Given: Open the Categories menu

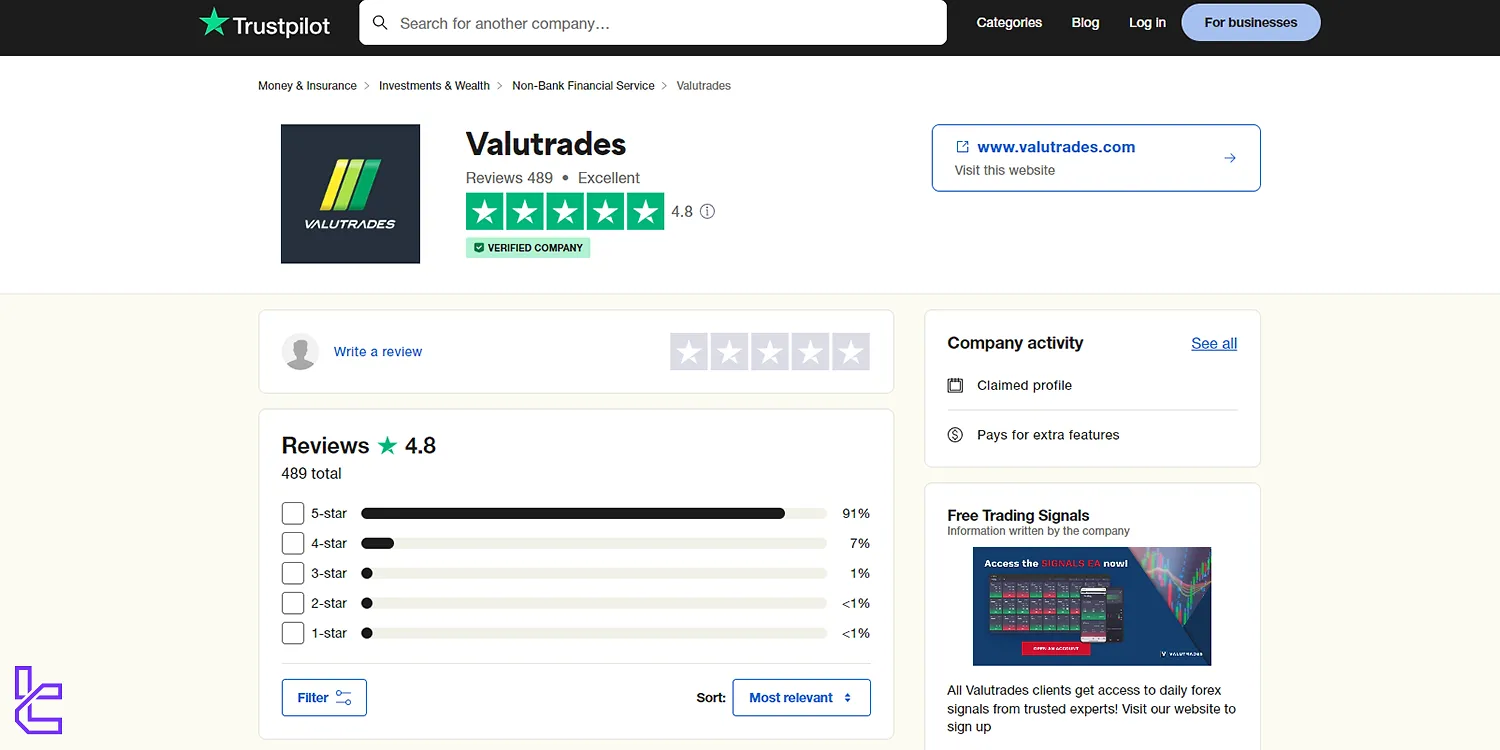Looking at the screenshot, I should coord(1009,22).
